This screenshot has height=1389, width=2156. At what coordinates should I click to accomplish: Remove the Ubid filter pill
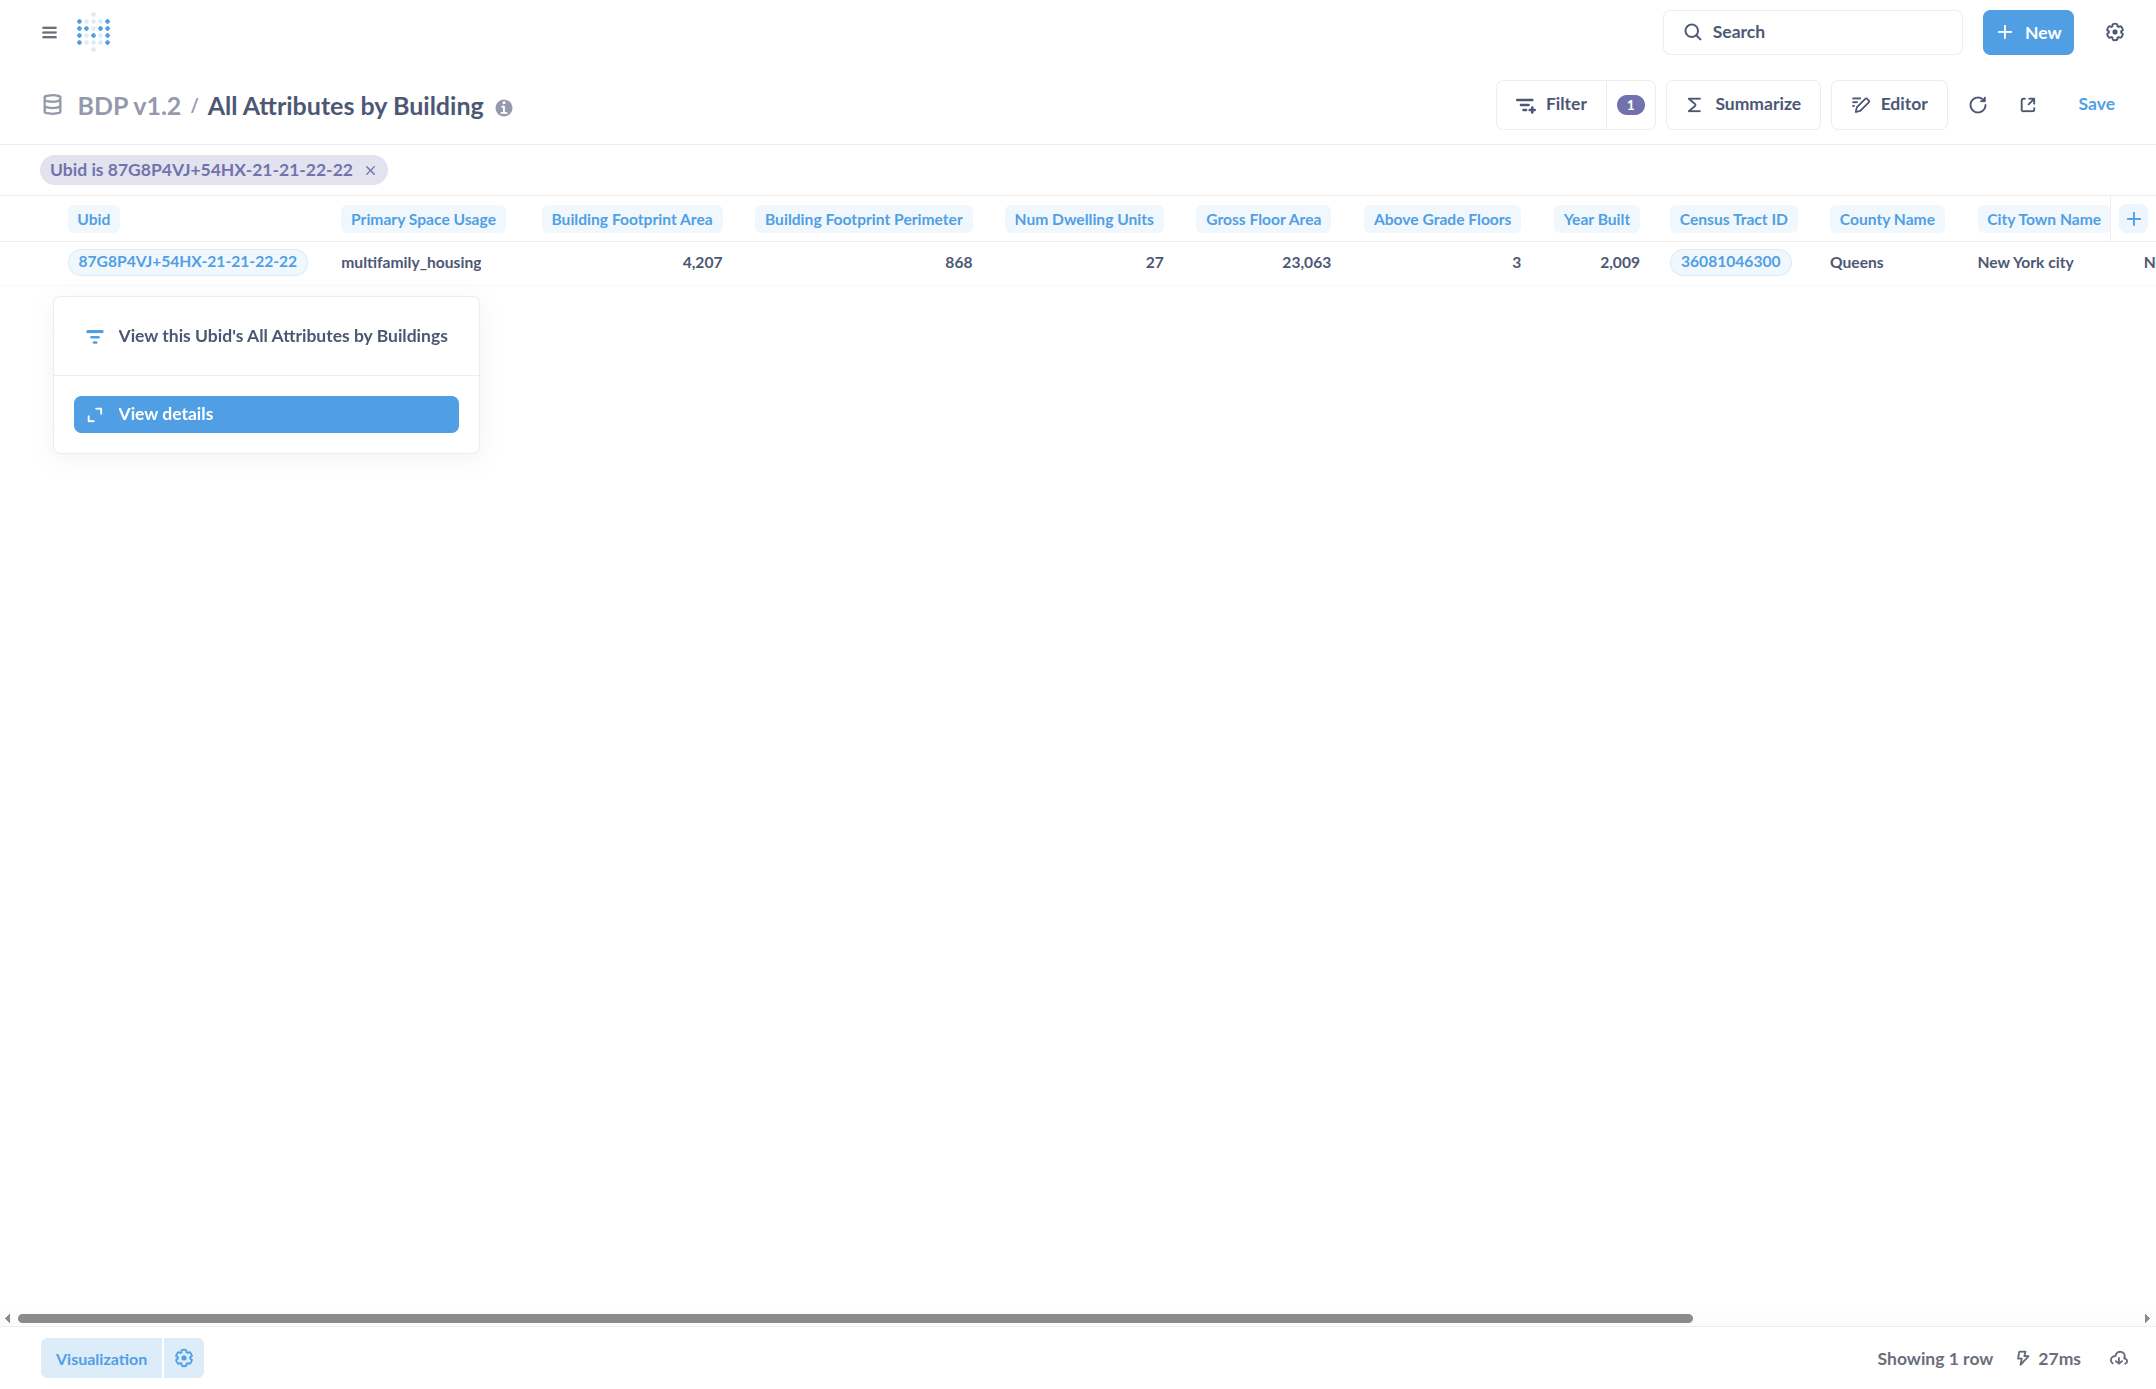pyautogui.click(x=370, y=169)
